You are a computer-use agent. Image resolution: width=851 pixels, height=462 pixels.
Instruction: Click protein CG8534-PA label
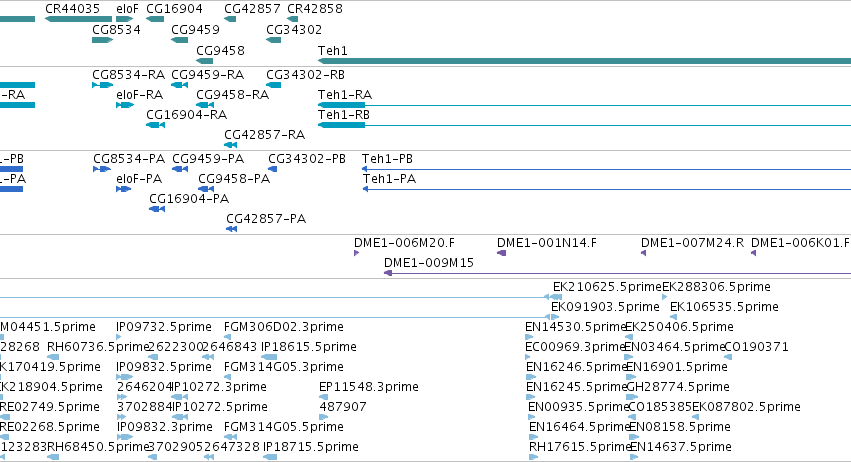pos(129,159)
